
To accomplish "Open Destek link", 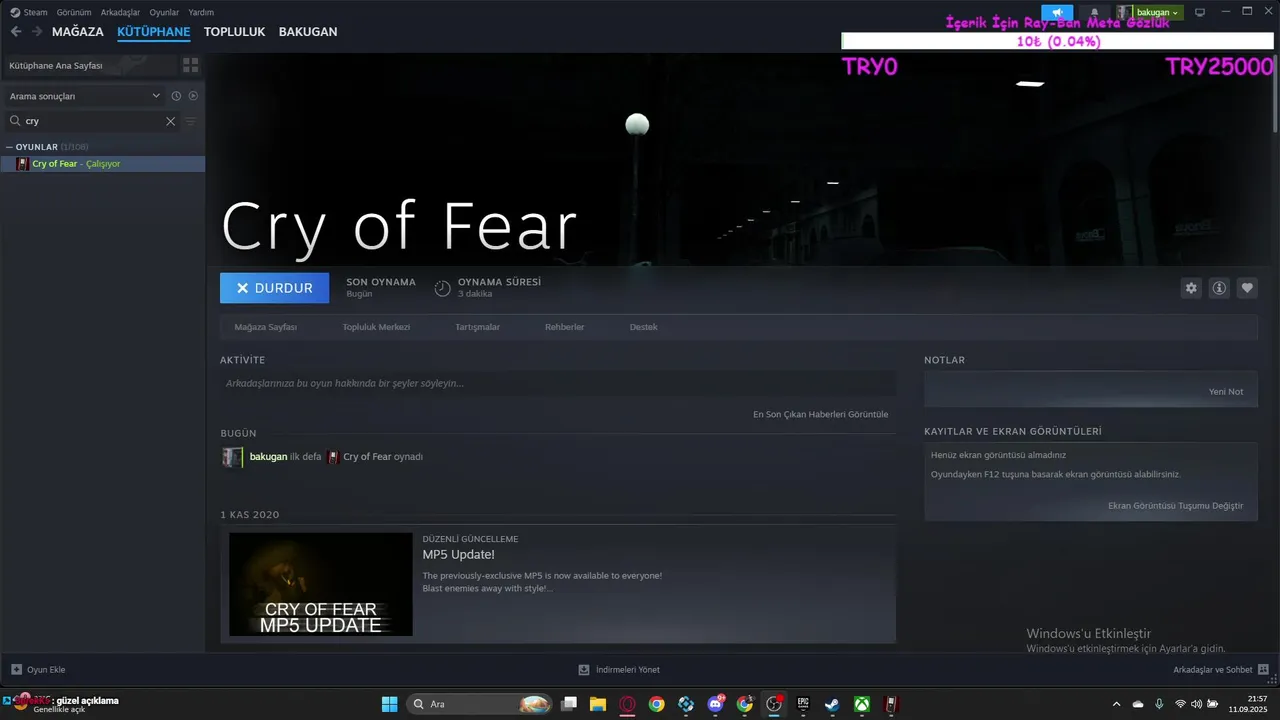I will click(643, 327).
